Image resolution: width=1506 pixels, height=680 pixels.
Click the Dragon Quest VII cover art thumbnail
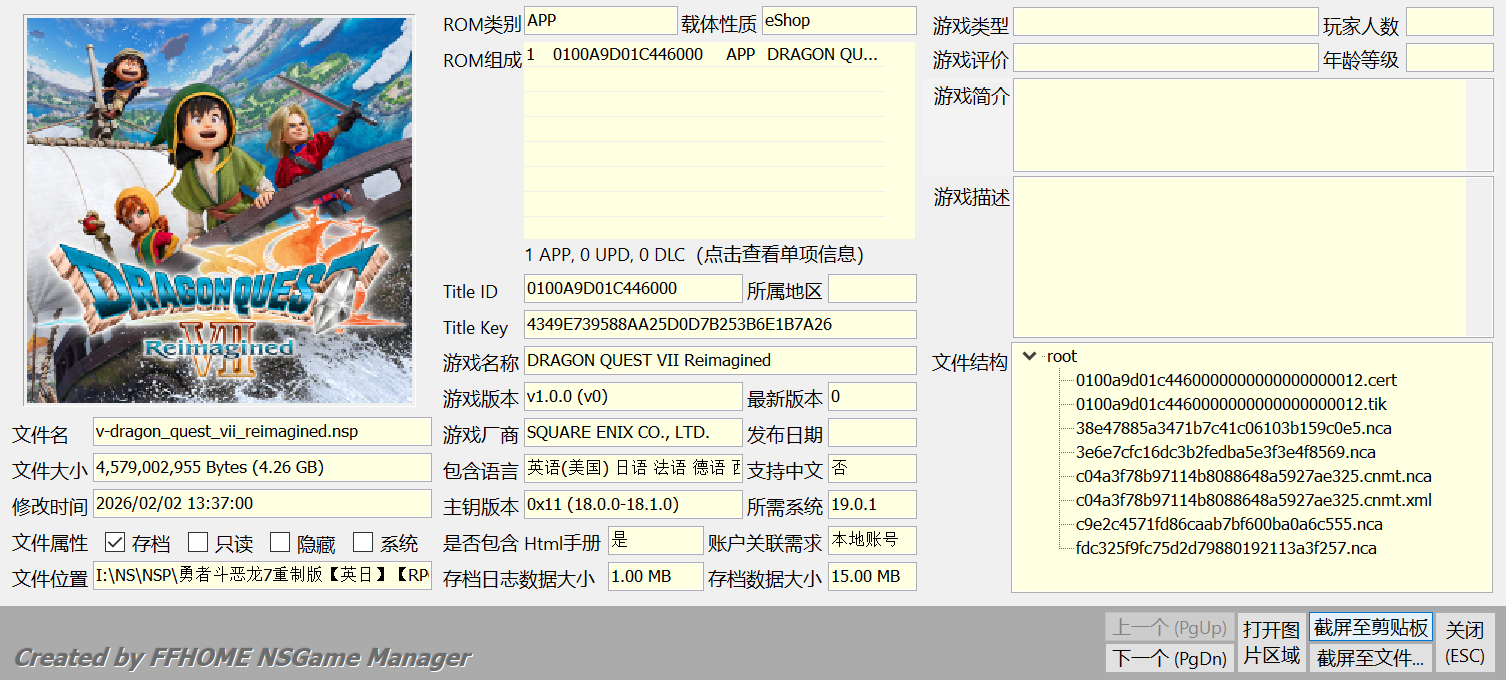[x=219, y=210]
